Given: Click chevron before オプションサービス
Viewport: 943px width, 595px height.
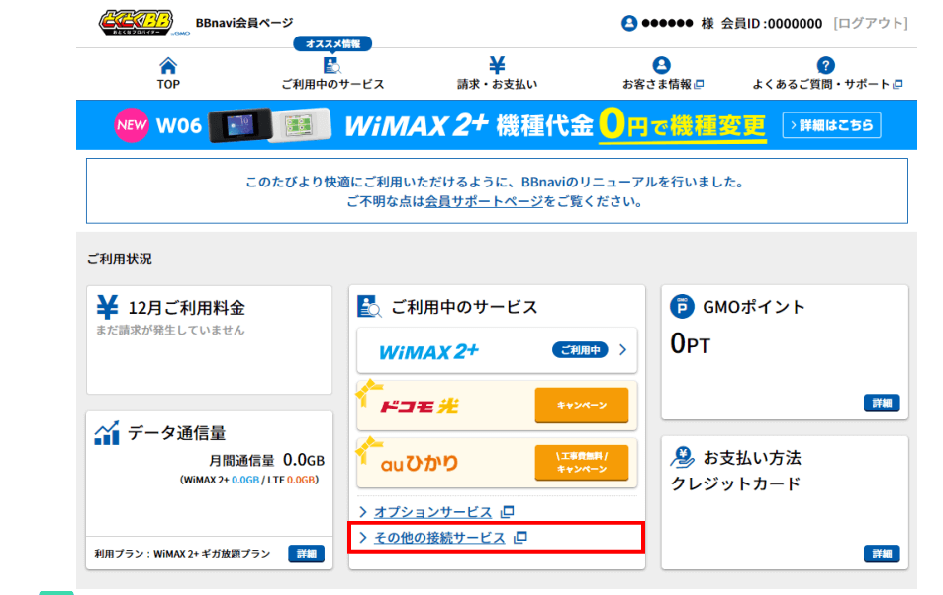Looking at the screenshot, I should (363, 512).
